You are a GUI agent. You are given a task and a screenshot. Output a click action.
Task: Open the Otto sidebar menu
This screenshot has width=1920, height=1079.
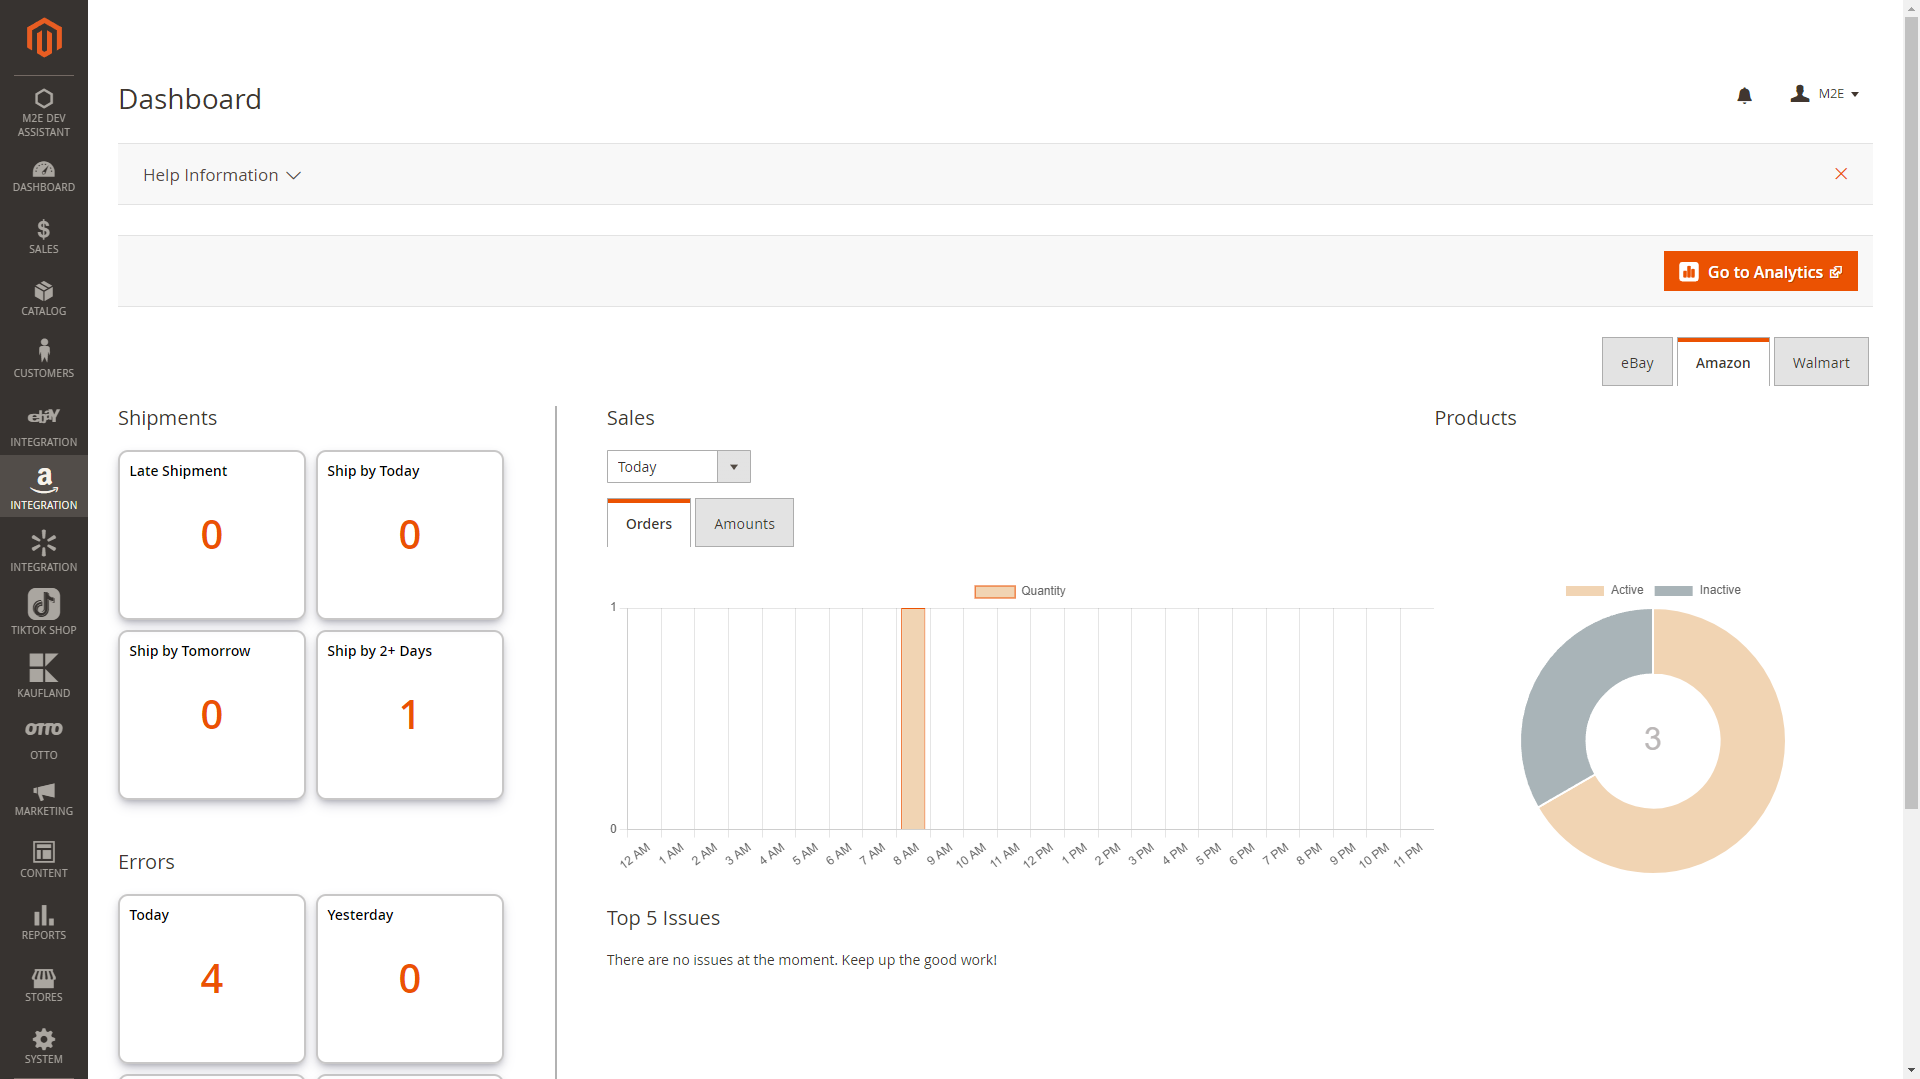[44, 739]
